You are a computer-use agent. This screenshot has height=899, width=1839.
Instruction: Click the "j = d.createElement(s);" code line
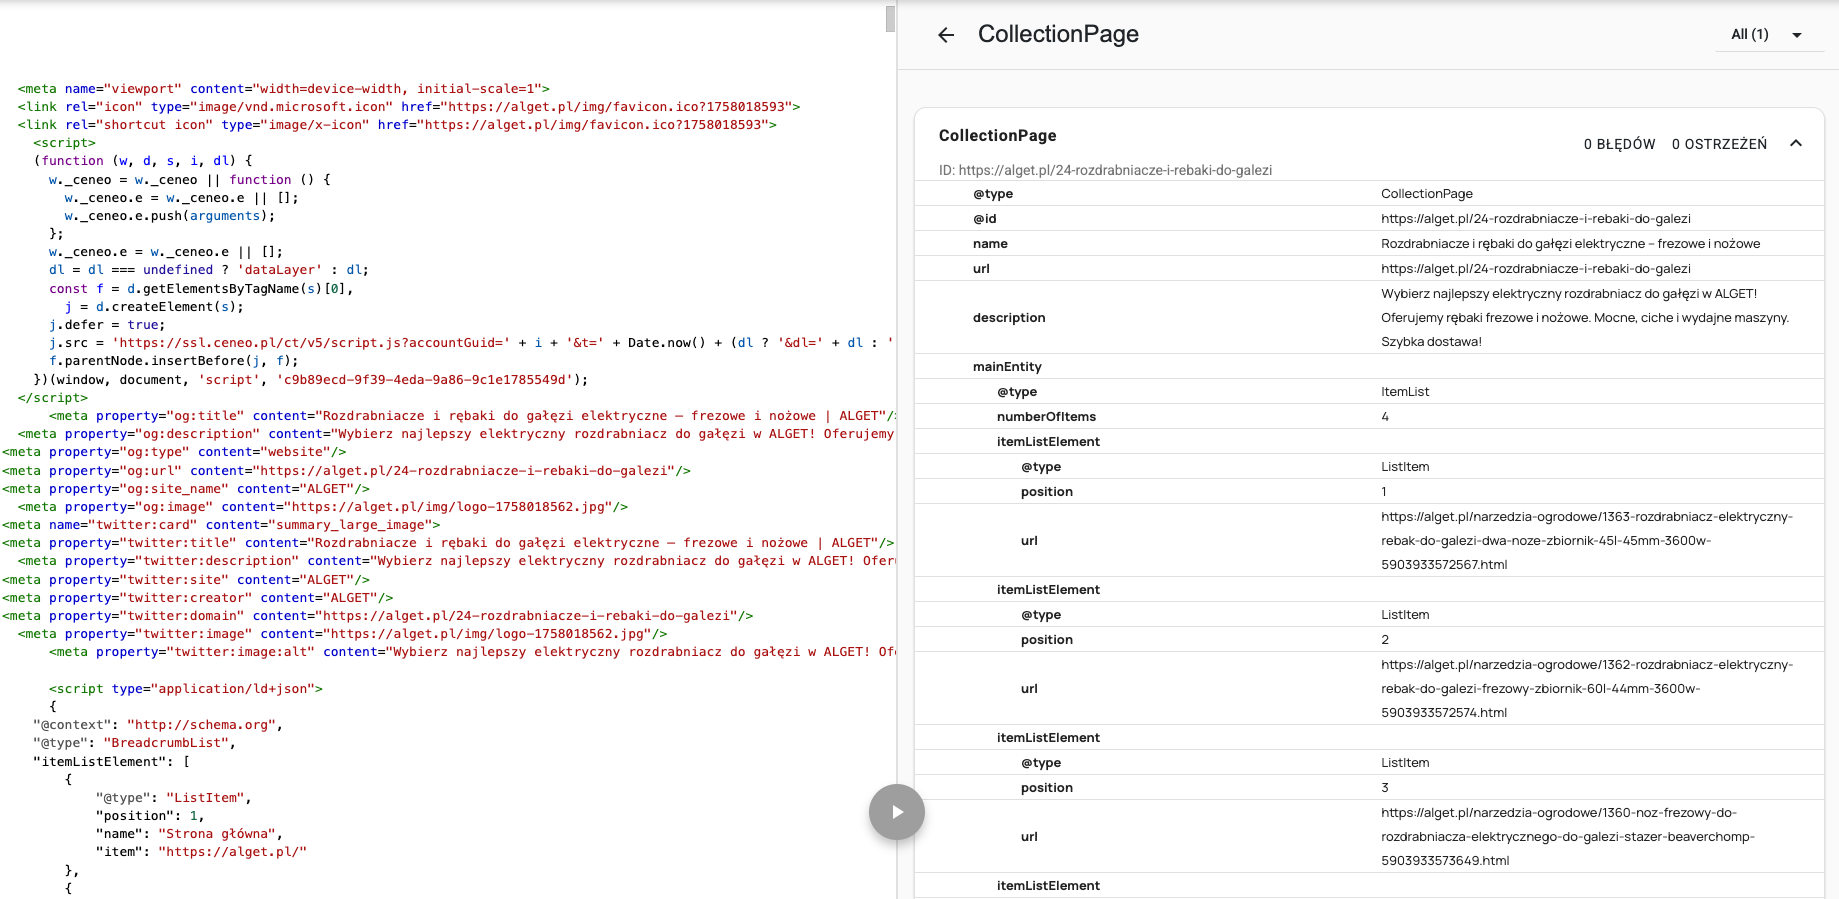pos(154,307)
